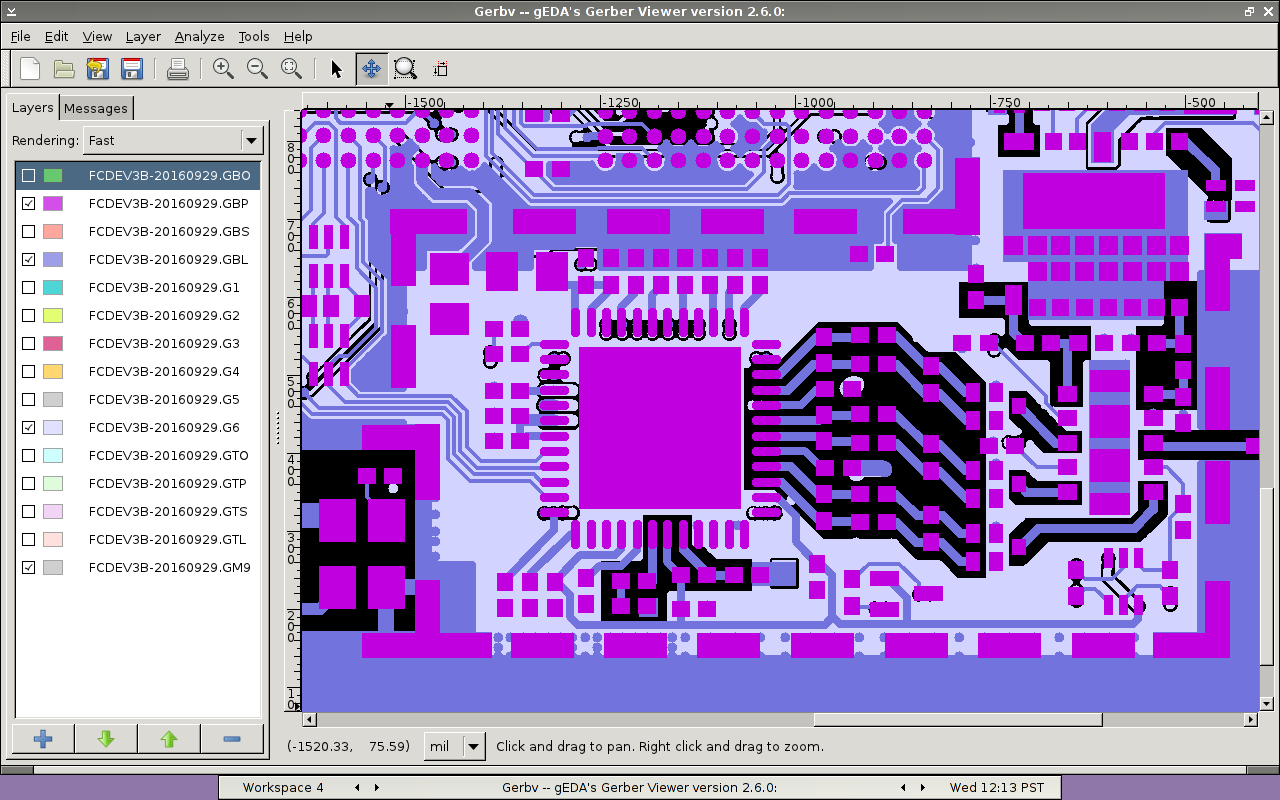Zoom in with magnifier plus icon

pos(223,69)
